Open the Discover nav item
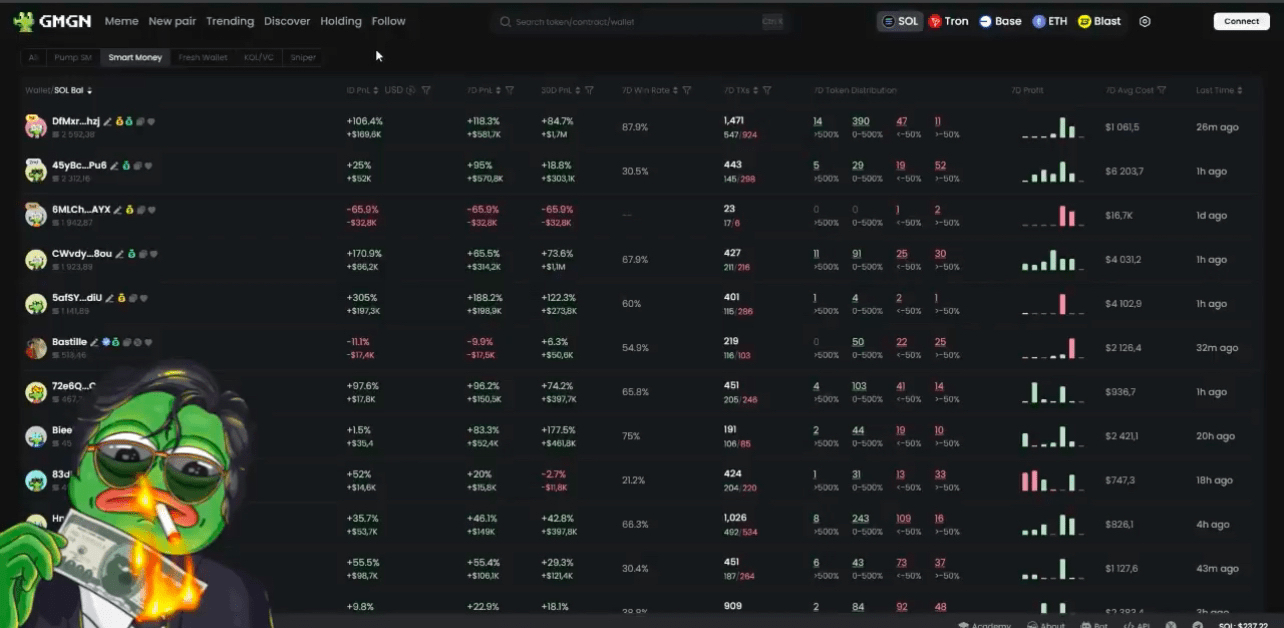 coord(287,21)
